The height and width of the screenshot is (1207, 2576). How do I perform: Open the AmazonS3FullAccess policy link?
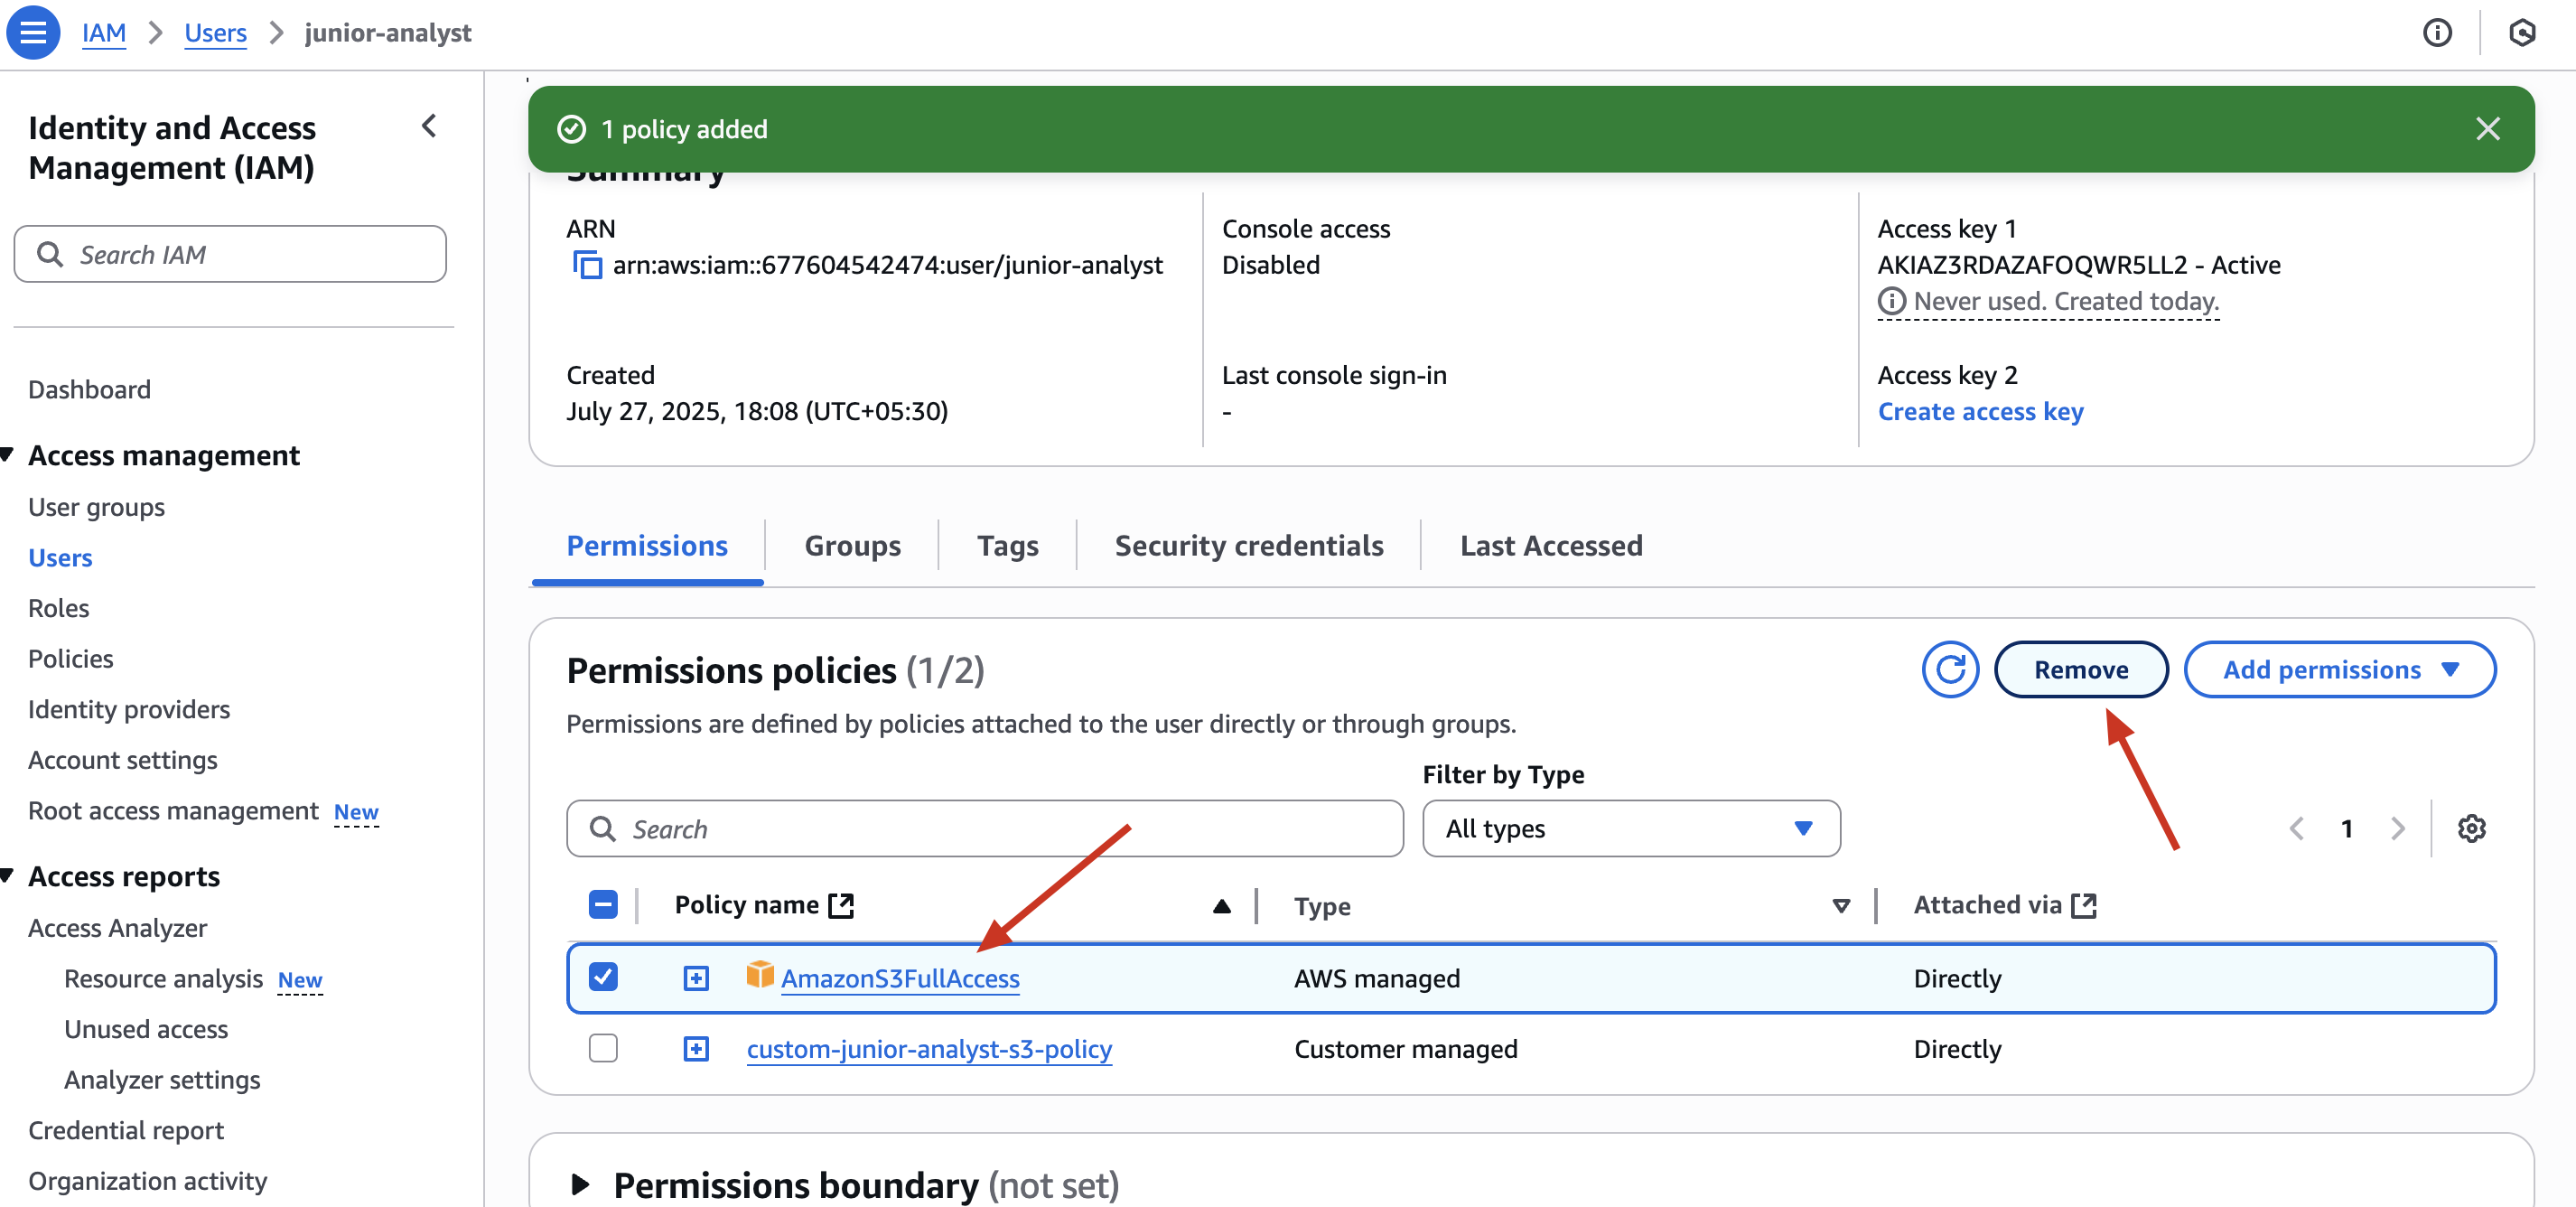900,978
